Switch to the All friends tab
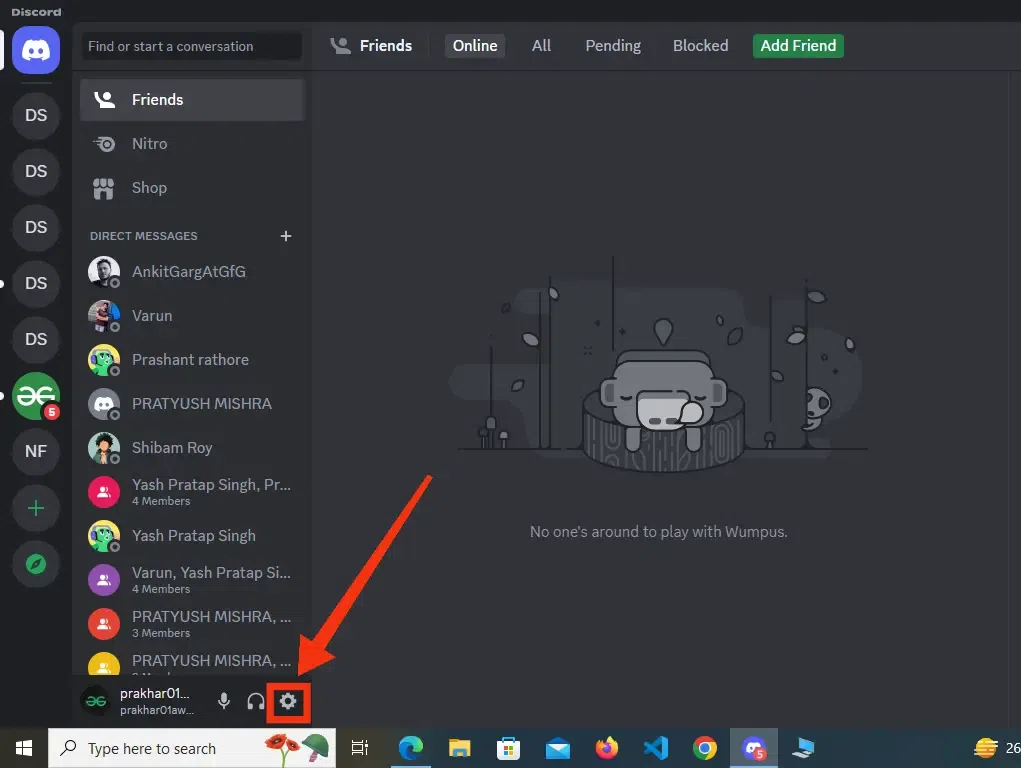The image size is (1021, 768). click(x=541, y=46)
